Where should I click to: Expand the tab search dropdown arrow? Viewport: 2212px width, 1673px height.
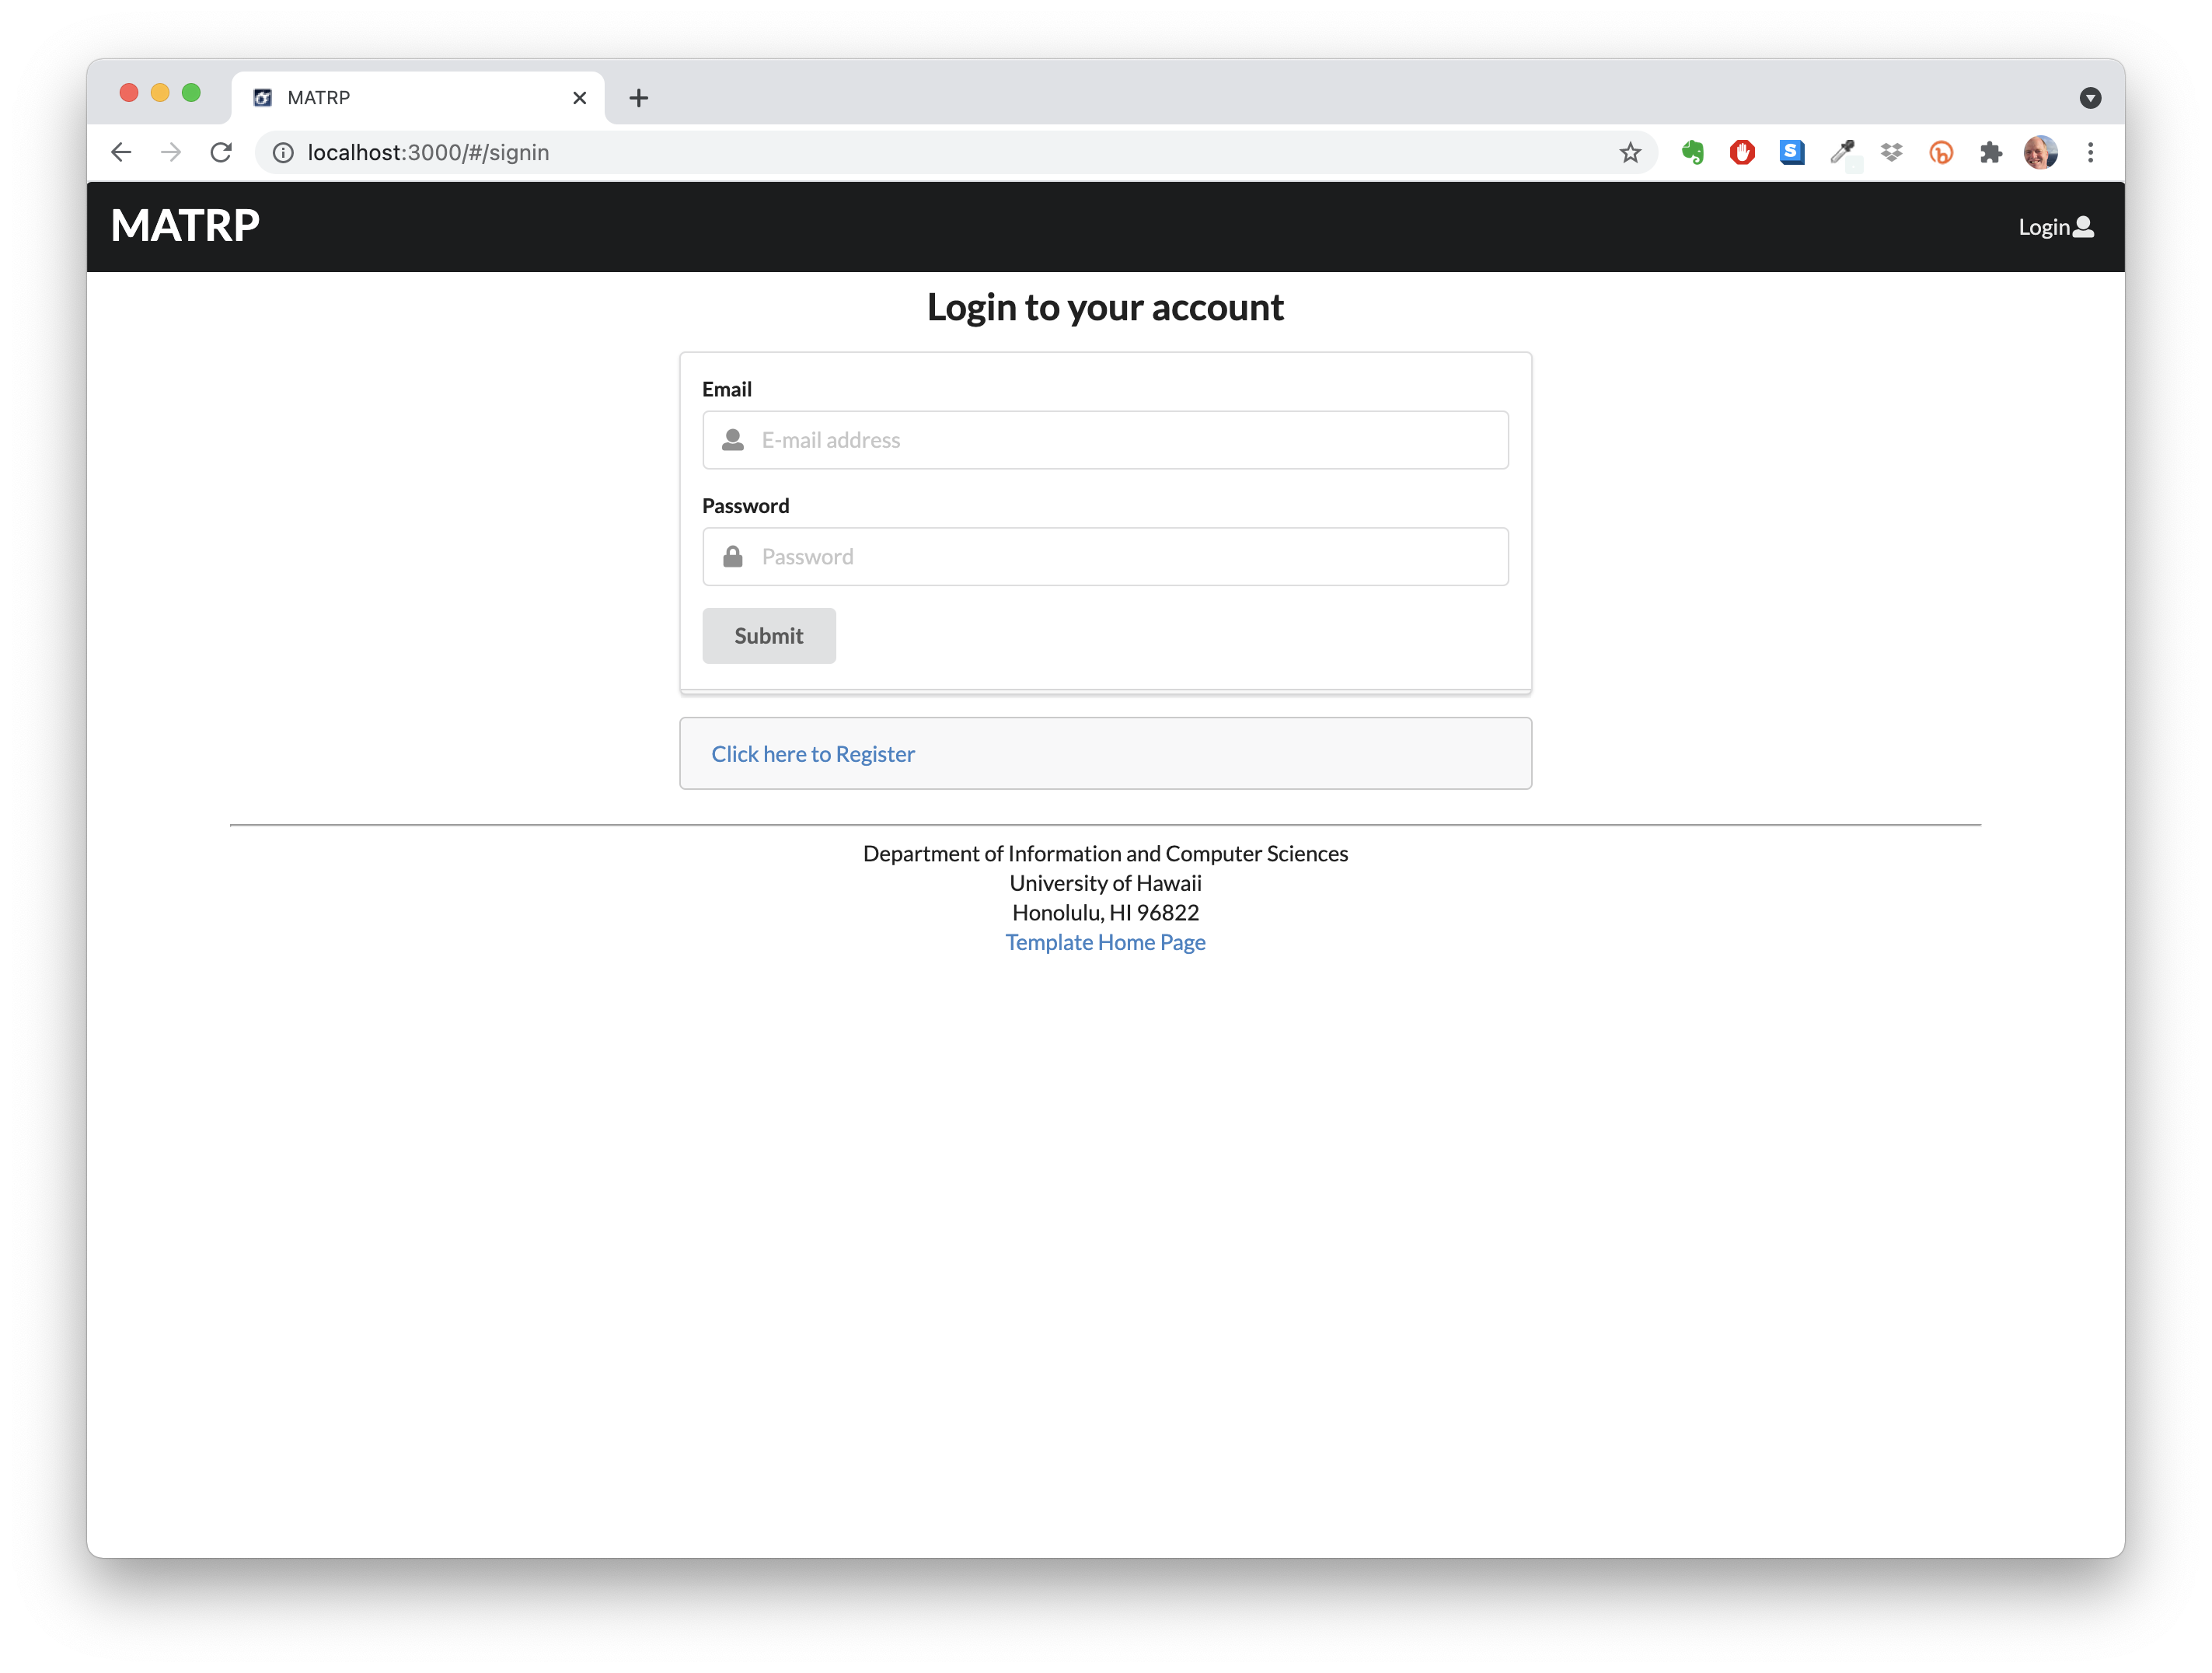(2090, 97)
